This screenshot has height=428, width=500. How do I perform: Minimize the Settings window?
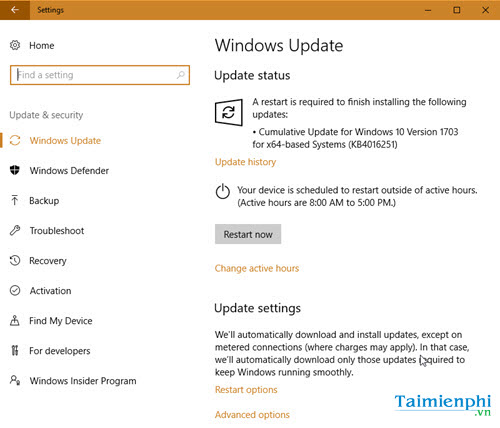(428, 10)
